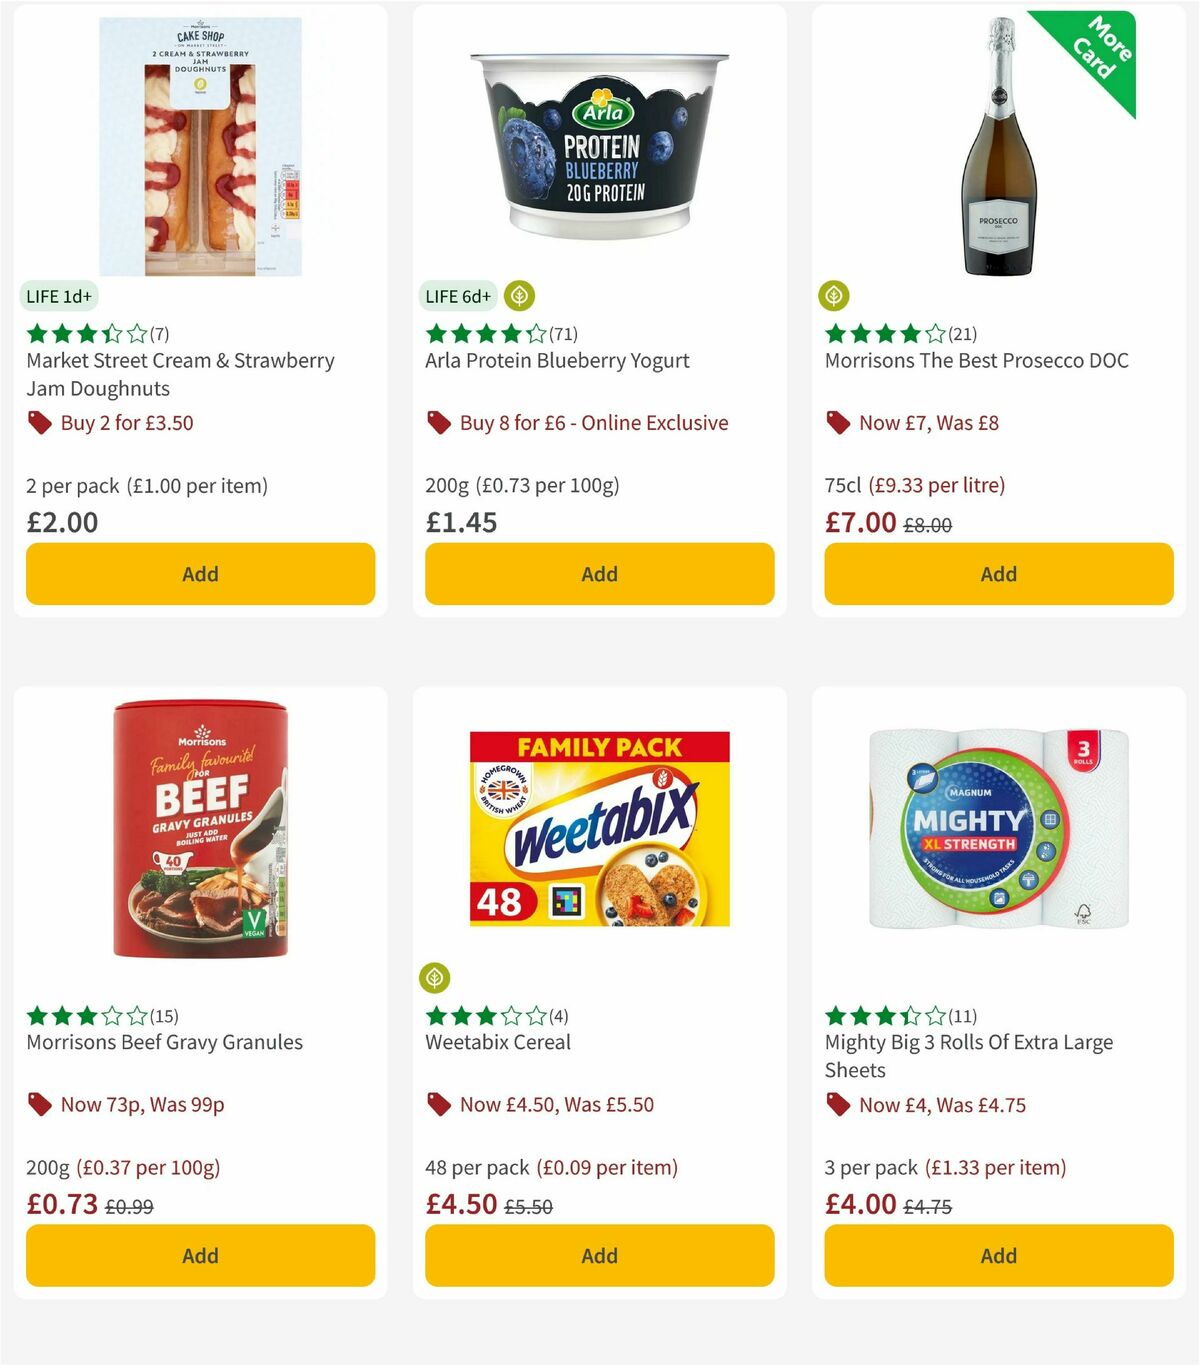
Task: Click the 'LIFE 1d+' badge on the doughnuts
Action: pos(59,296)
